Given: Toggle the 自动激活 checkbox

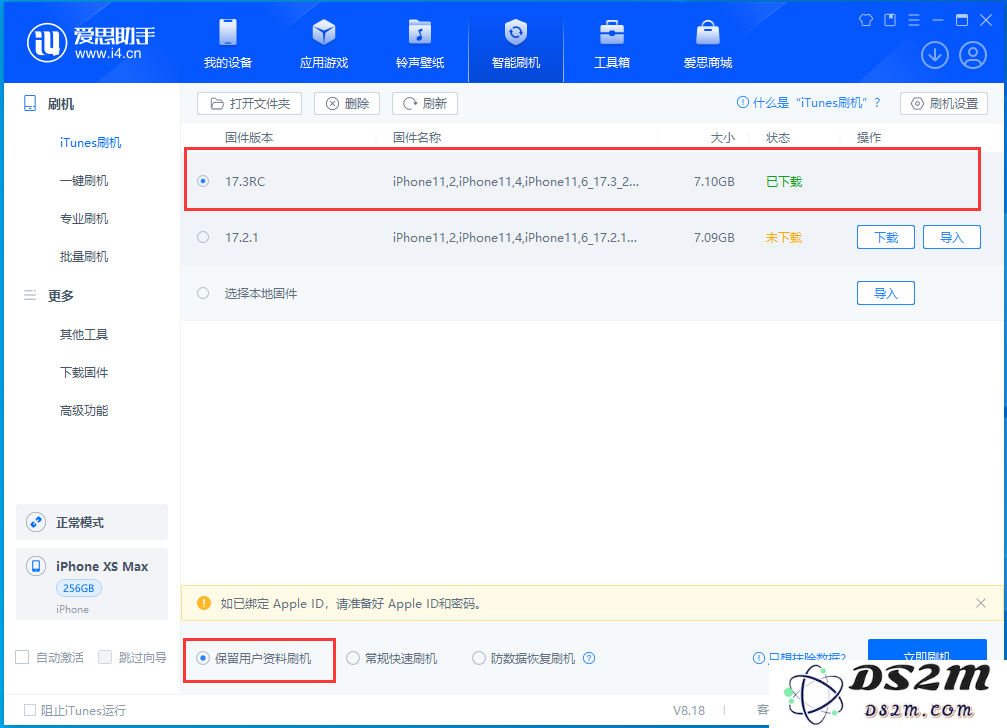Looking at the screenshot, I should [22, 657].
